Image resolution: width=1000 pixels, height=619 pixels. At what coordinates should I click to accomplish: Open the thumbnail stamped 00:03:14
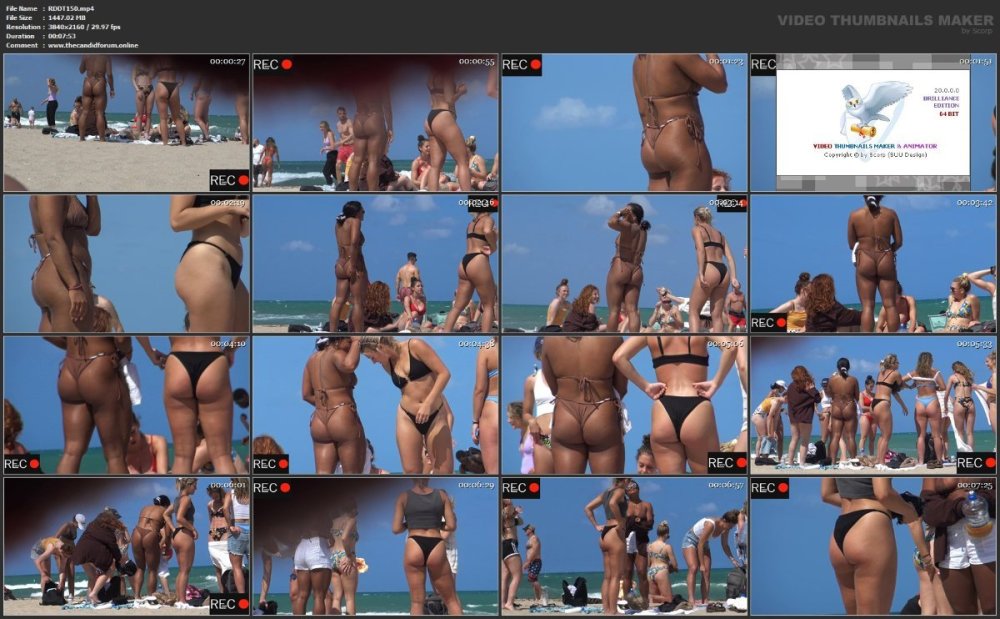624,263
